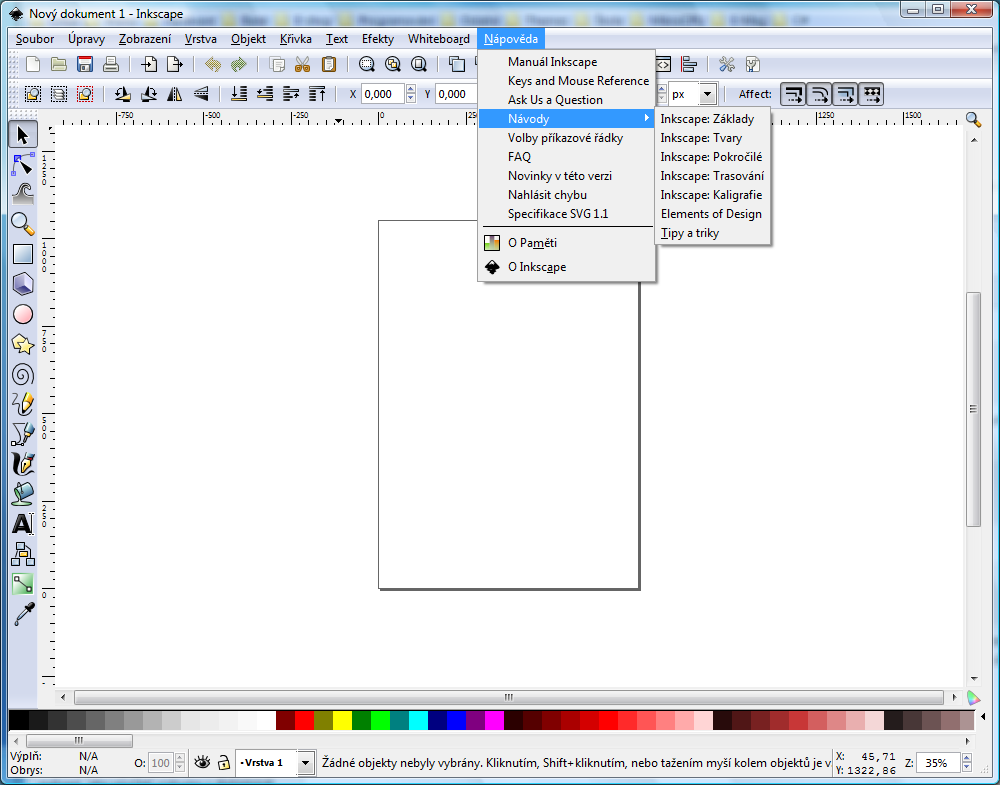The image size is (1000, 785).
Task: Choose Manuál Inkscape from the help menu
Action: pos(566,62)
